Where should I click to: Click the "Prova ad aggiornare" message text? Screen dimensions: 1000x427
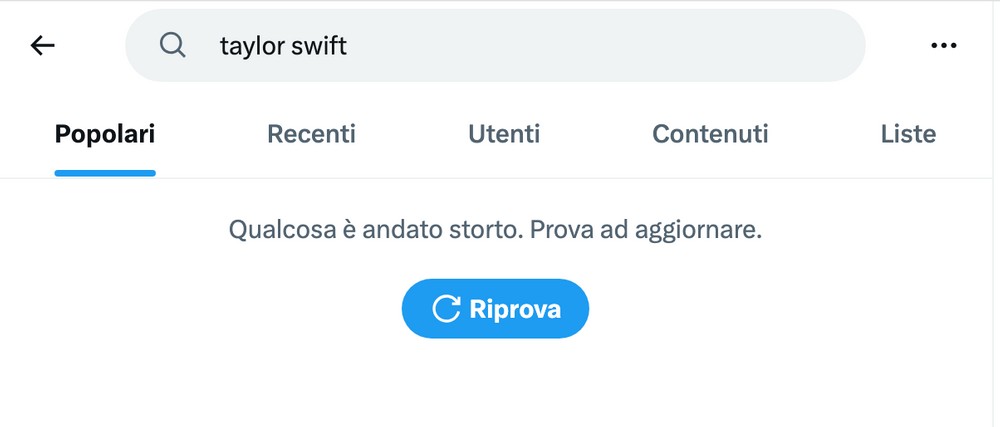646,231
